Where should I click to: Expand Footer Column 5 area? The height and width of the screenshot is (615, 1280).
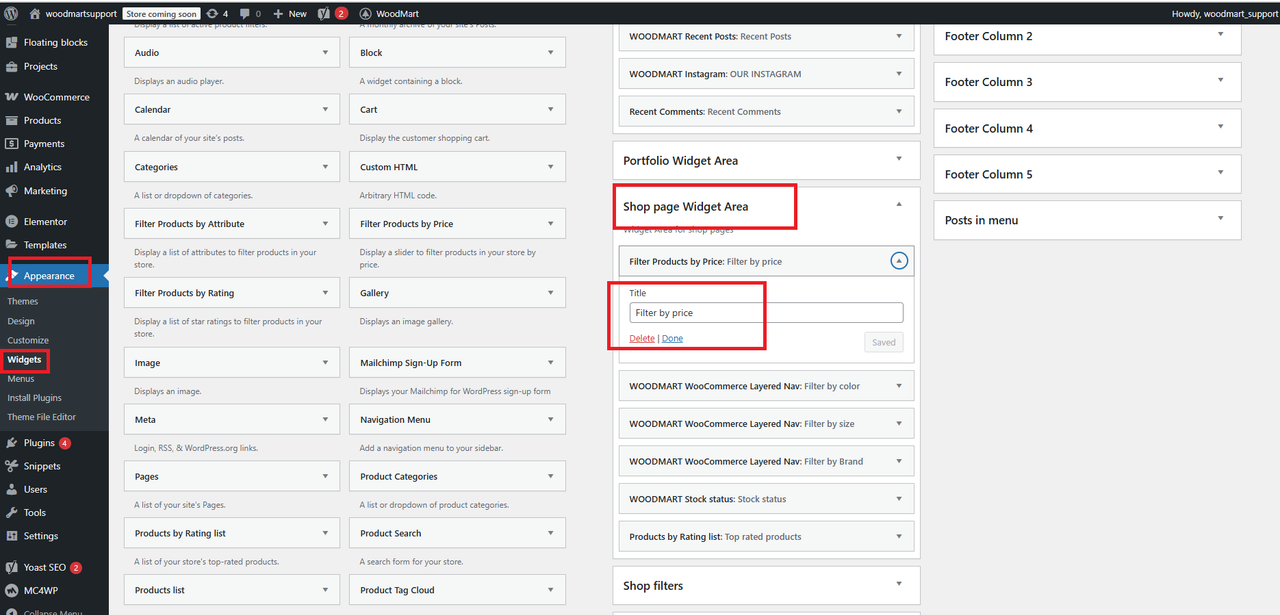(1220, 173)
